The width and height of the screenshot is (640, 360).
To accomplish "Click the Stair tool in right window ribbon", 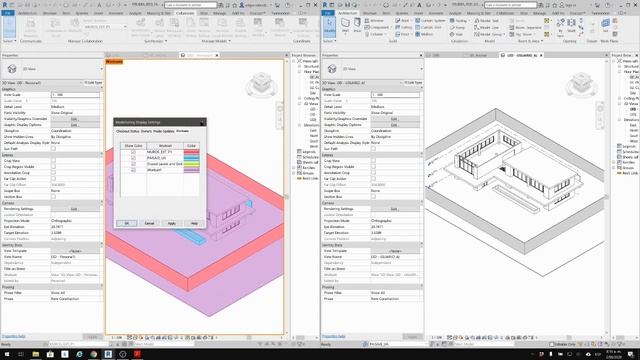I will pyautogui.click(x=456, y=34).
